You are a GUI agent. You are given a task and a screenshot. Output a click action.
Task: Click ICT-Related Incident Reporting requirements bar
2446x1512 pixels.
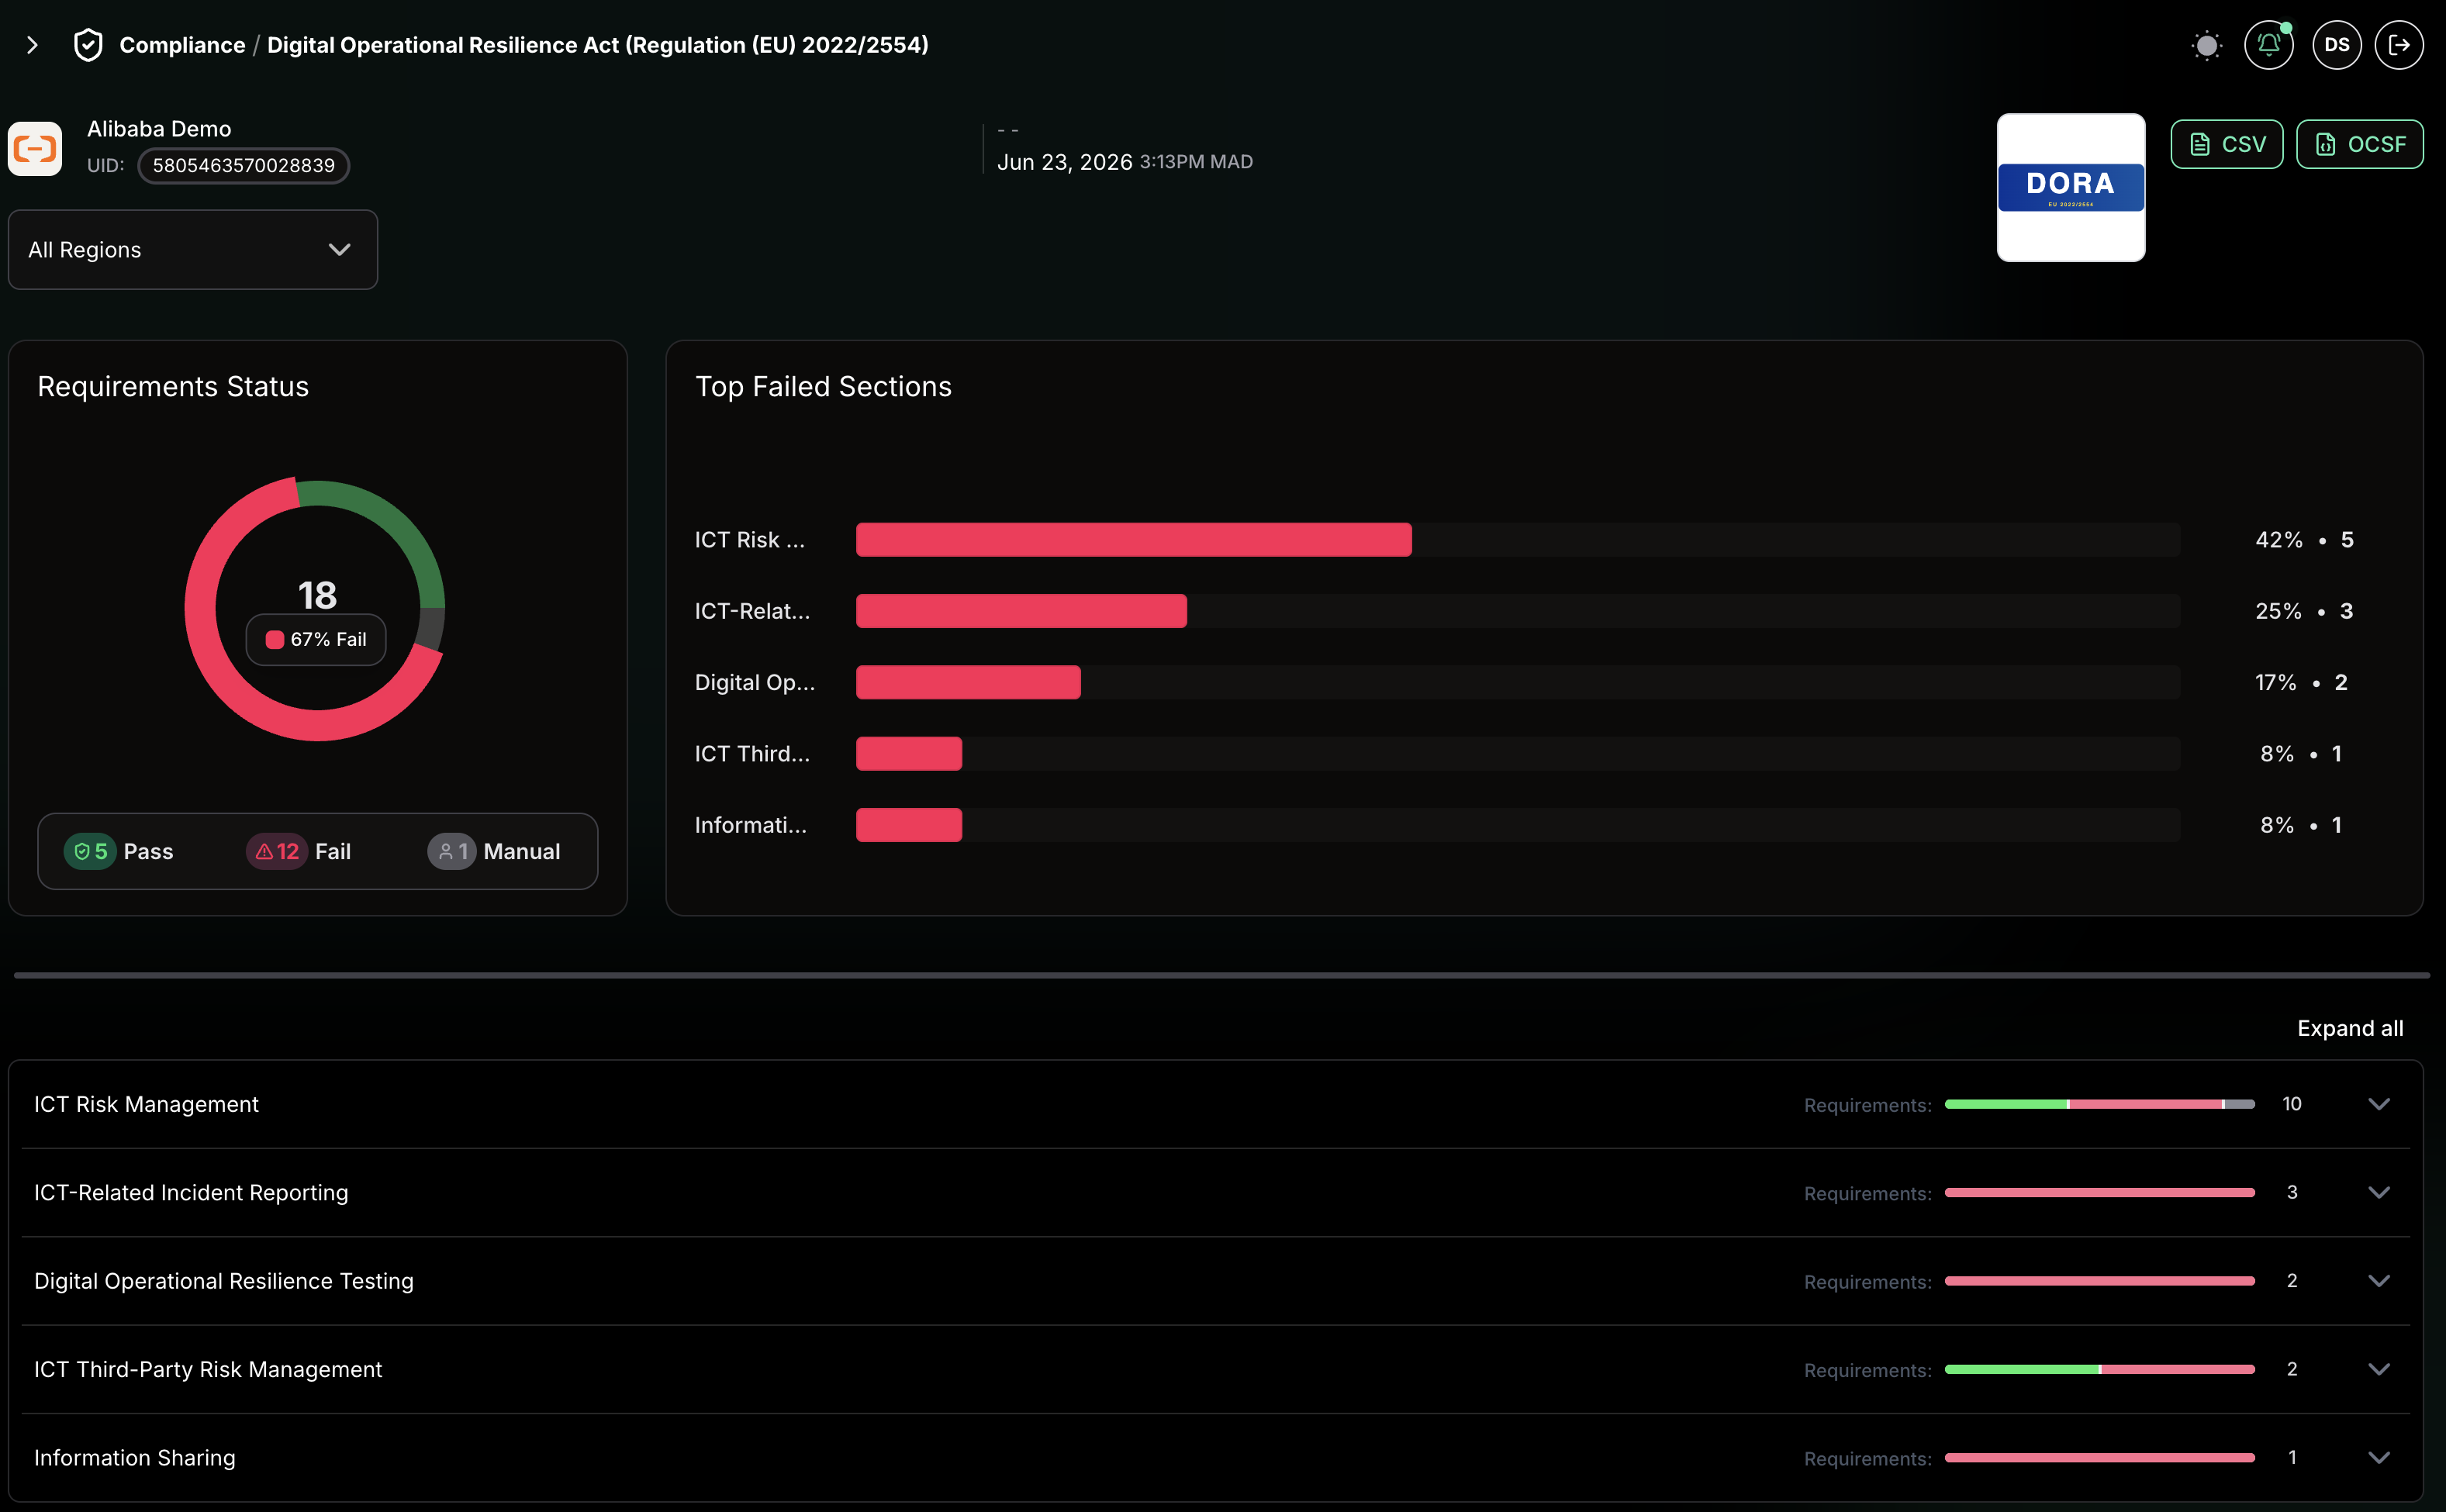click(x=2100, y=1192)
